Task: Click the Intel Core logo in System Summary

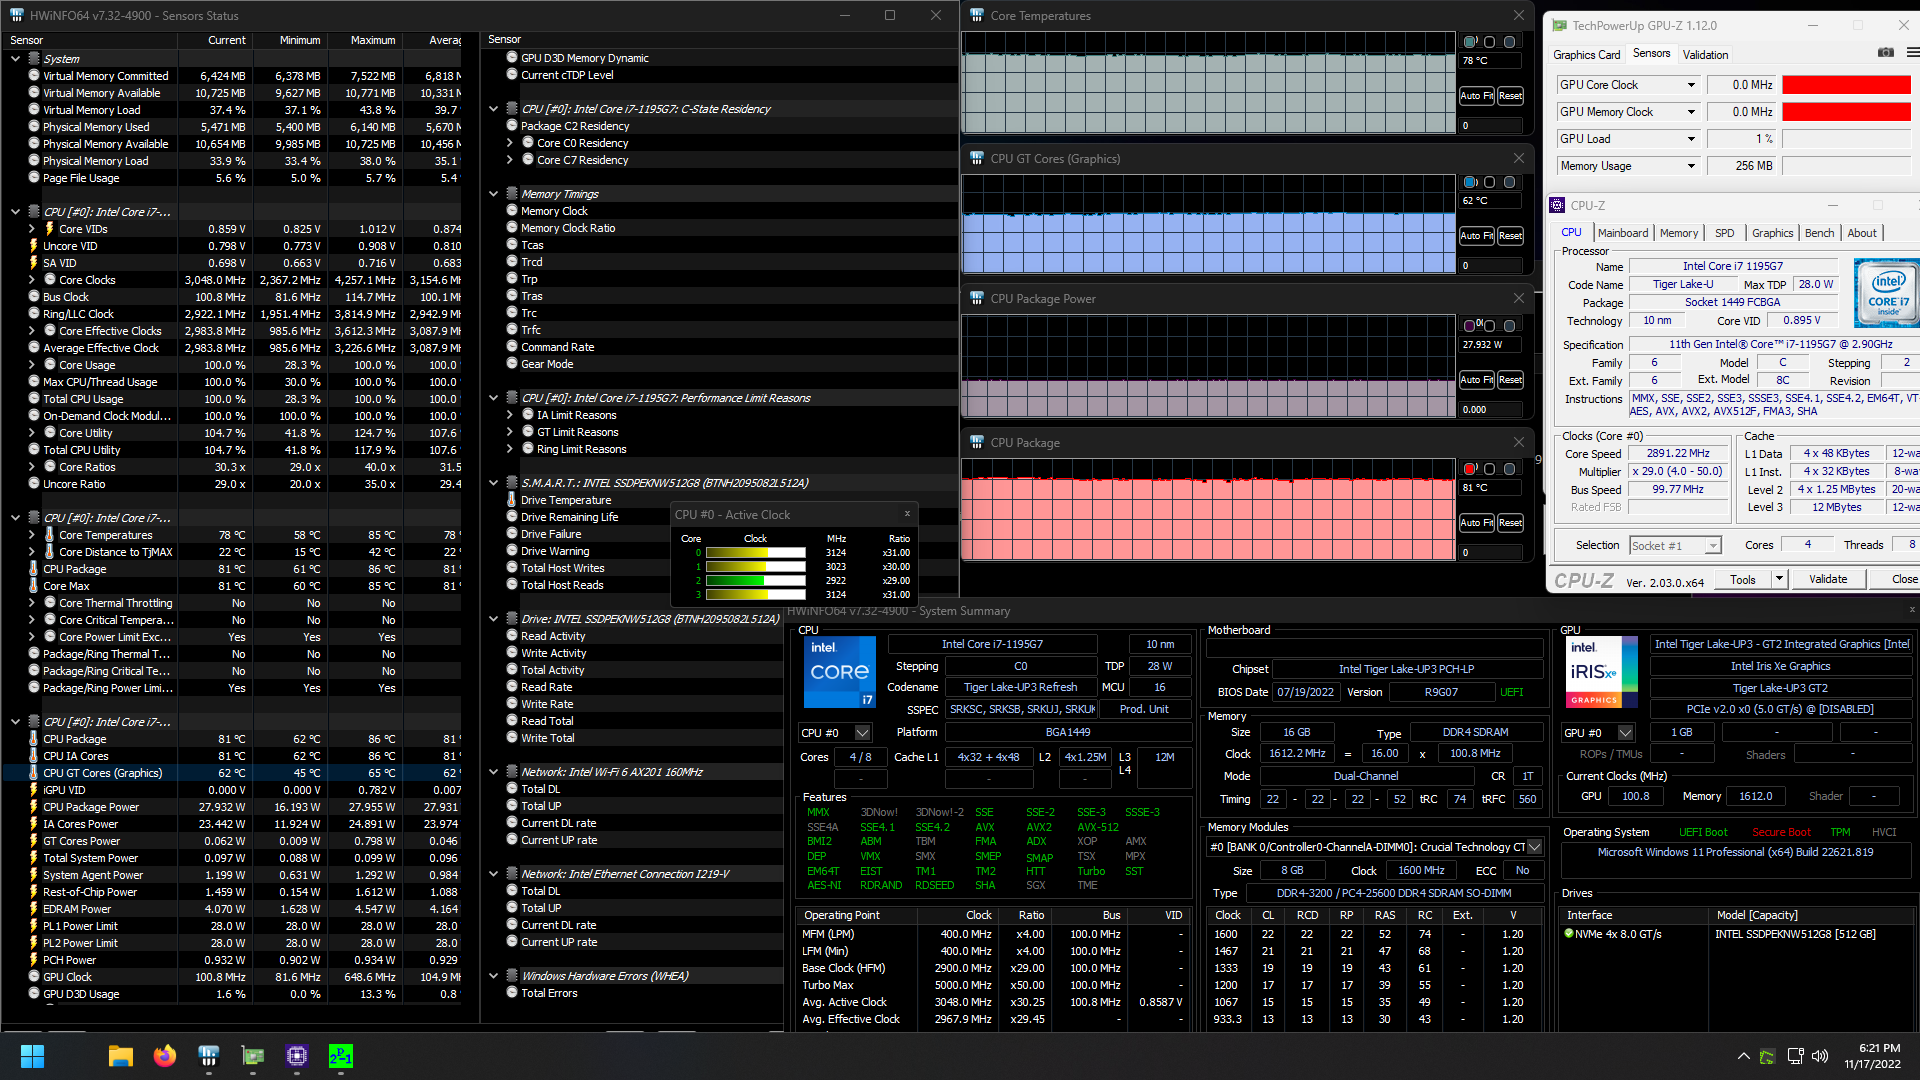Action: pyautogui.click(x=840, y=672)
